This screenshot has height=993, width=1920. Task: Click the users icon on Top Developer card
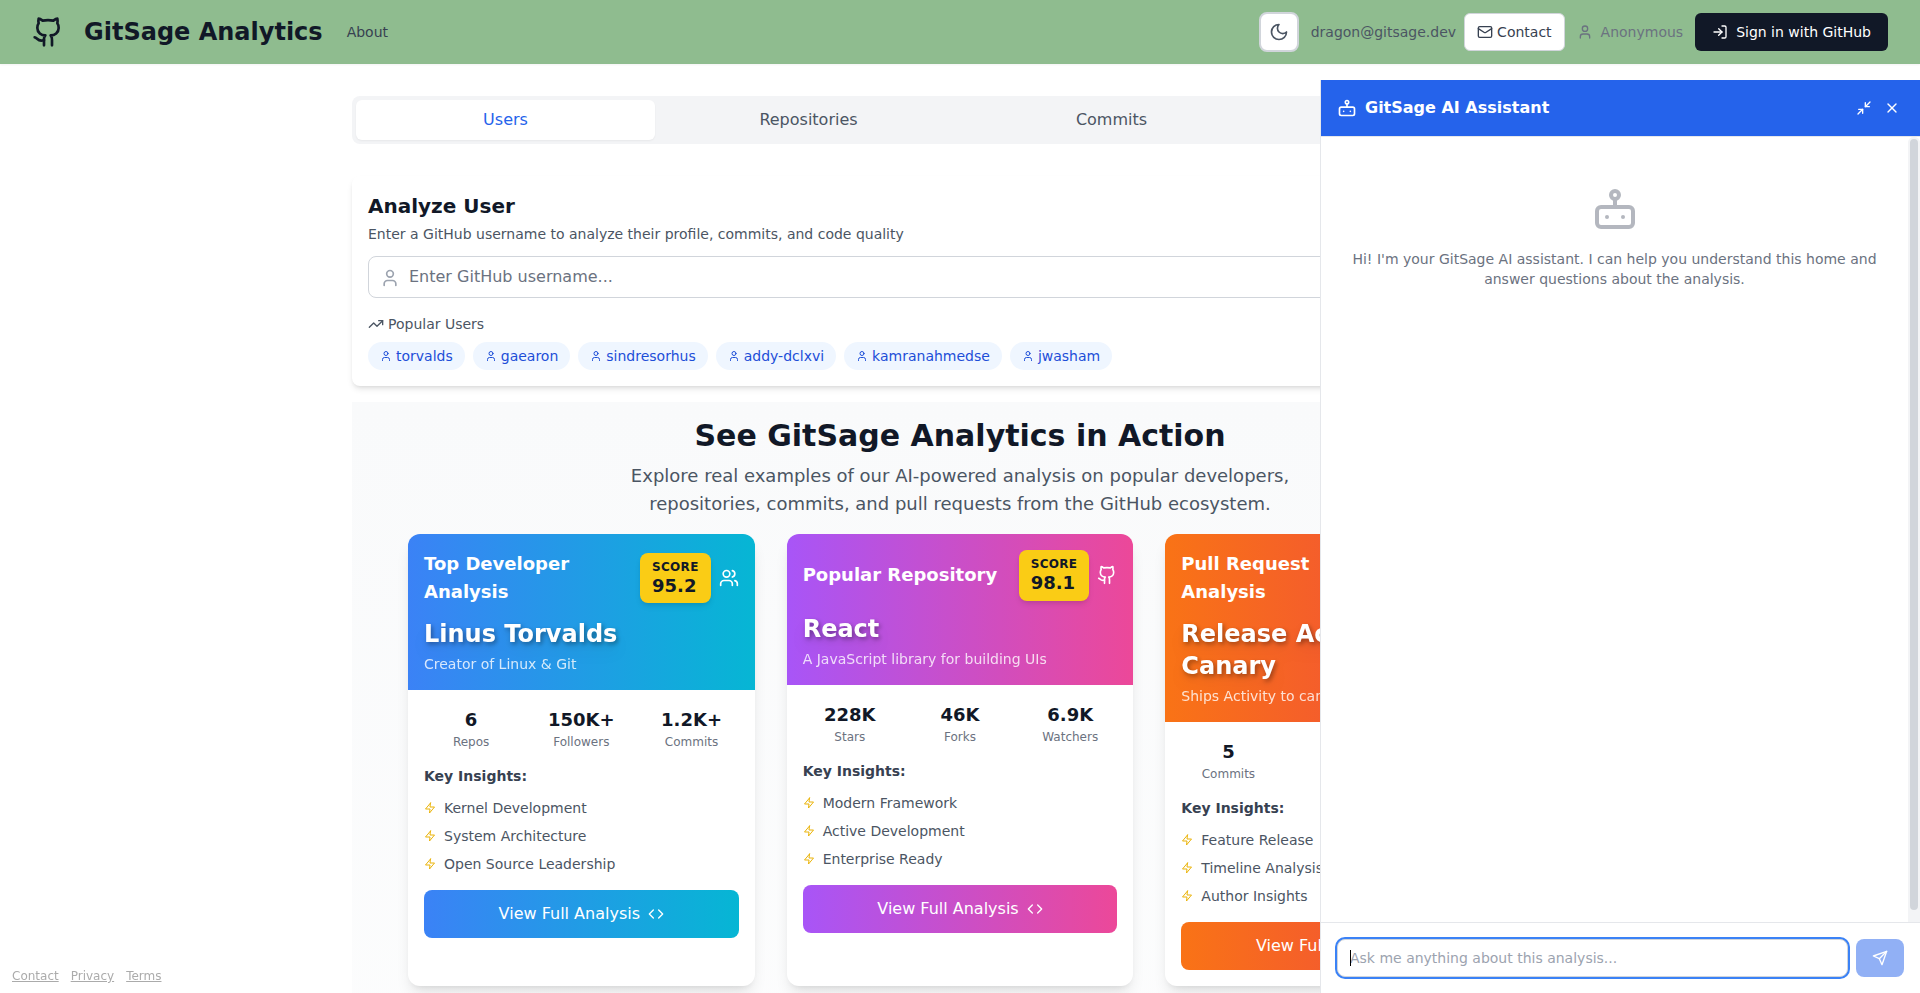click(x=729, y=578)
